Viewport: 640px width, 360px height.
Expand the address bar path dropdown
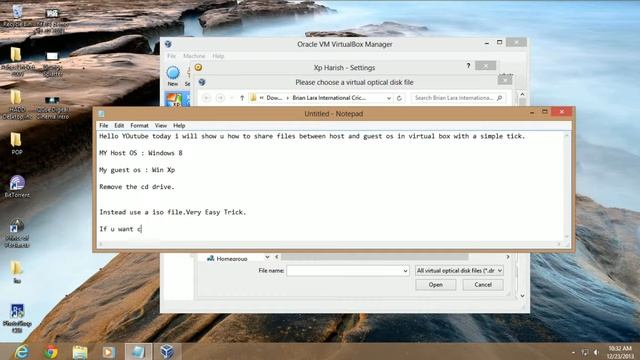pos(389,98)
